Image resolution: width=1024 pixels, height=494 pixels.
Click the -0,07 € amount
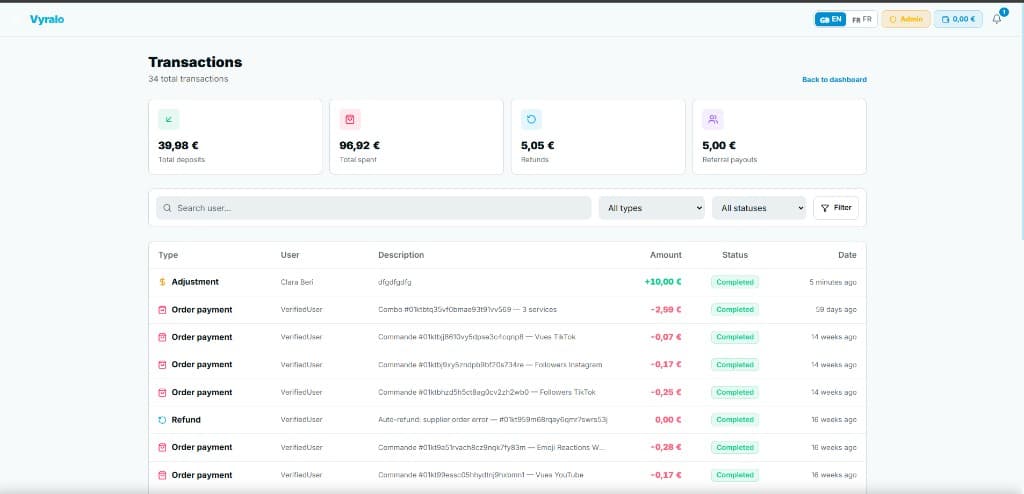click(666, 337)
